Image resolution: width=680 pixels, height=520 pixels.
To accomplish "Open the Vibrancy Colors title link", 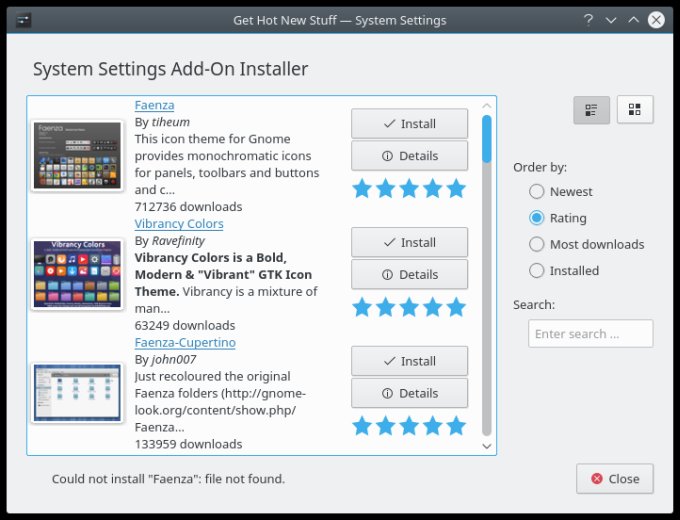I will coord(178,224).
